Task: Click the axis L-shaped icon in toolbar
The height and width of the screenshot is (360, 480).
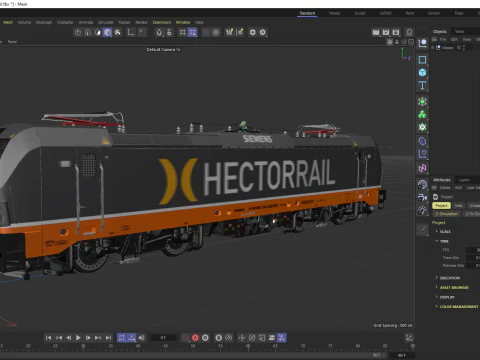Action: point(131,32)
